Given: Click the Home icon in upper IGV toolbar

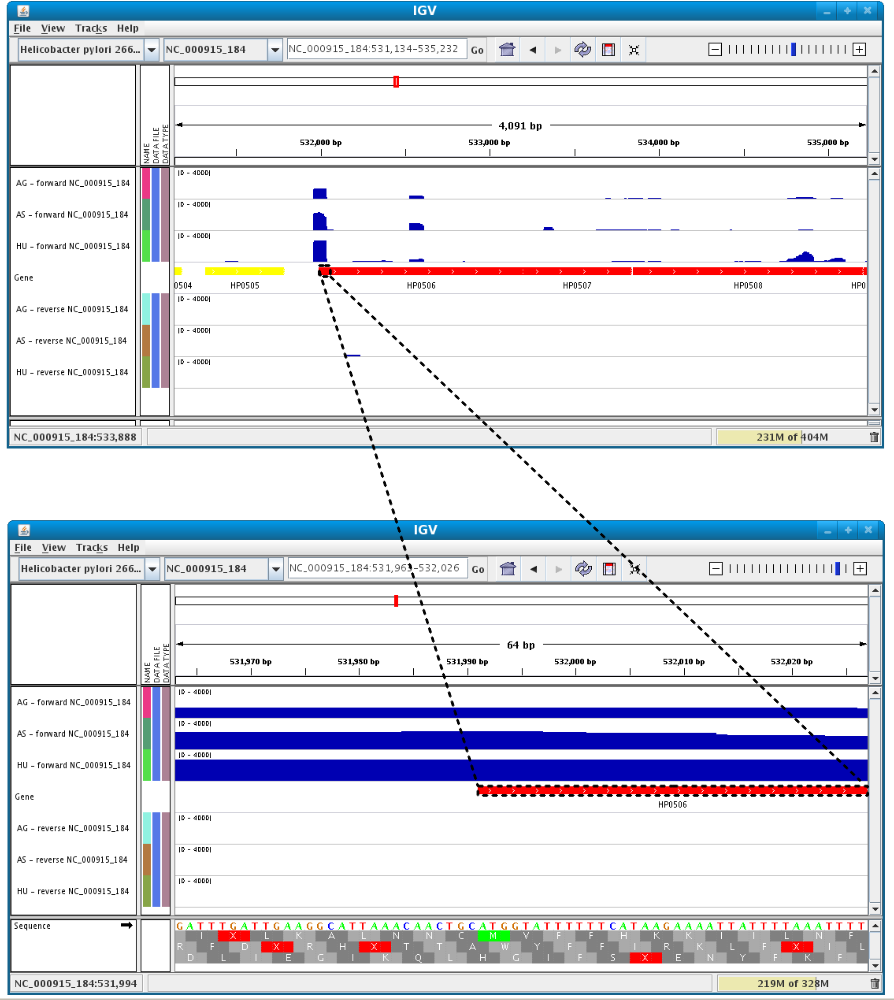Looking at the screenshot, I should point(507,50).
